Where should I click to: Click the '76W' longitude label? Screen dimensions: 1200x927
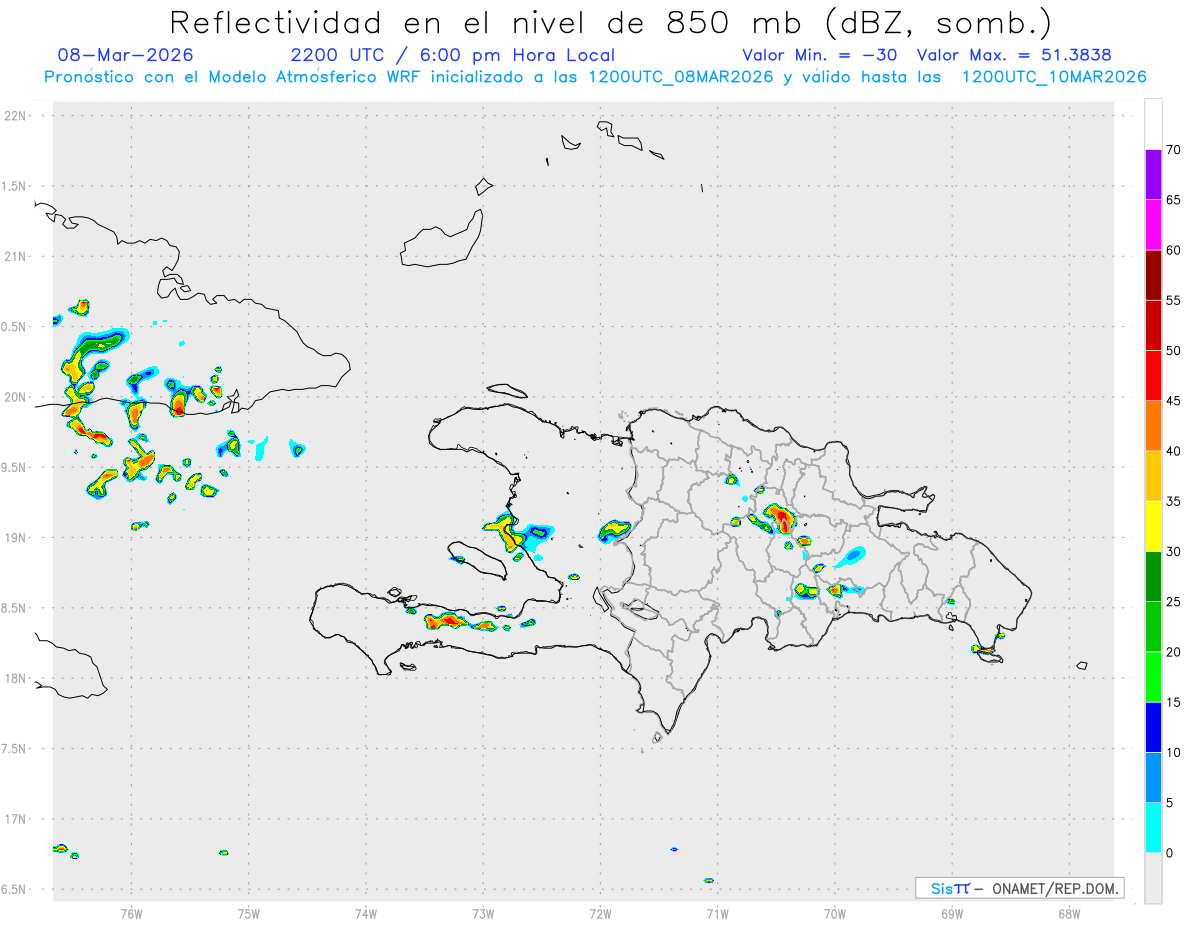(x=131, y=913)
